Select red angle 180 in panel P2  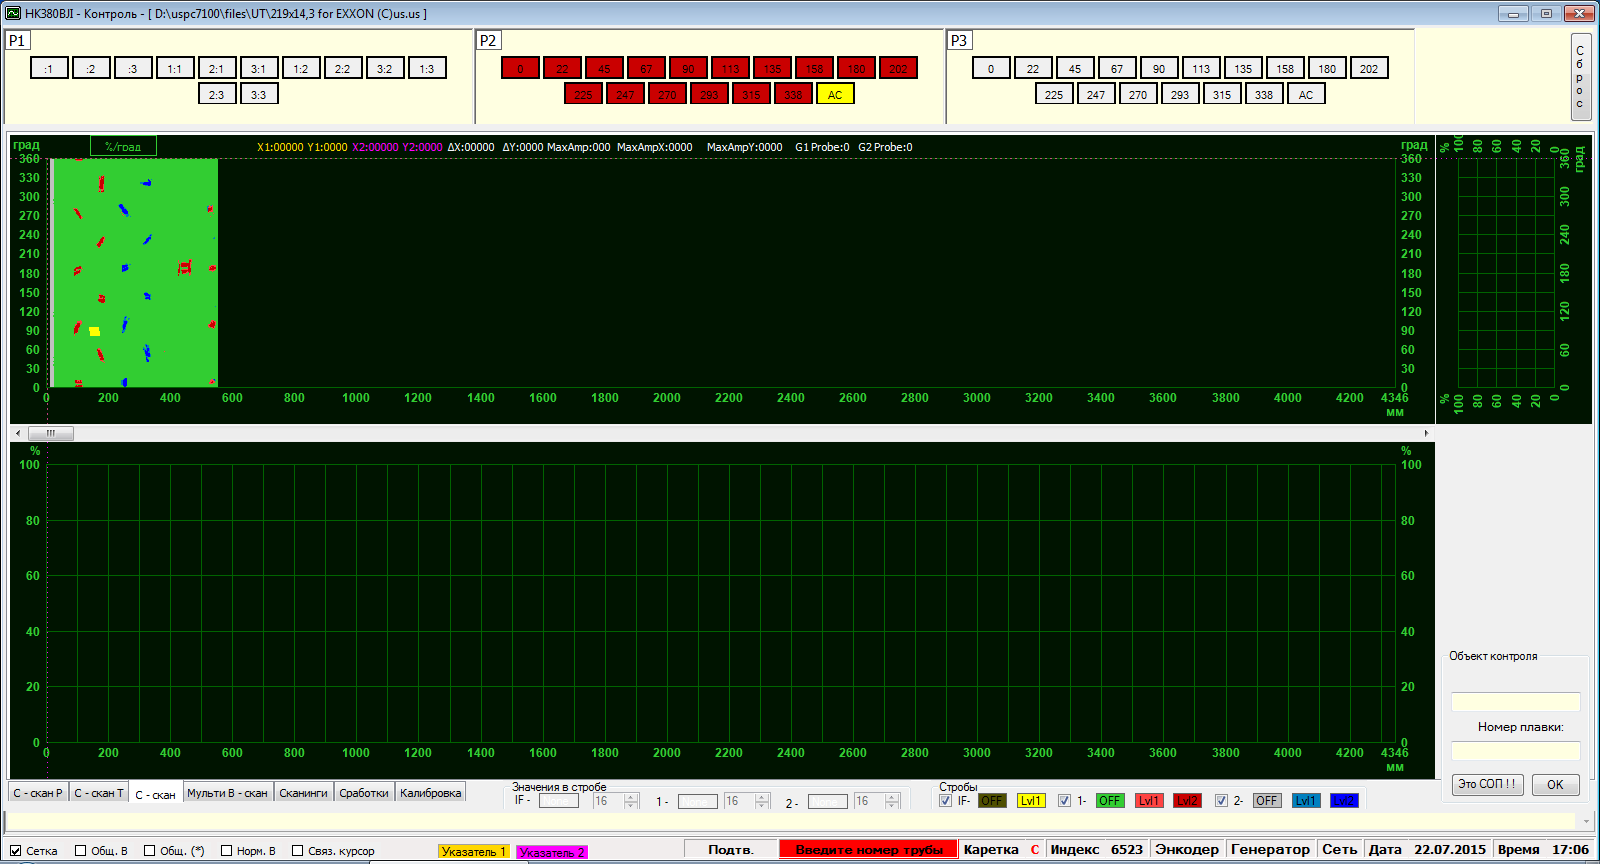click(856, 68)
